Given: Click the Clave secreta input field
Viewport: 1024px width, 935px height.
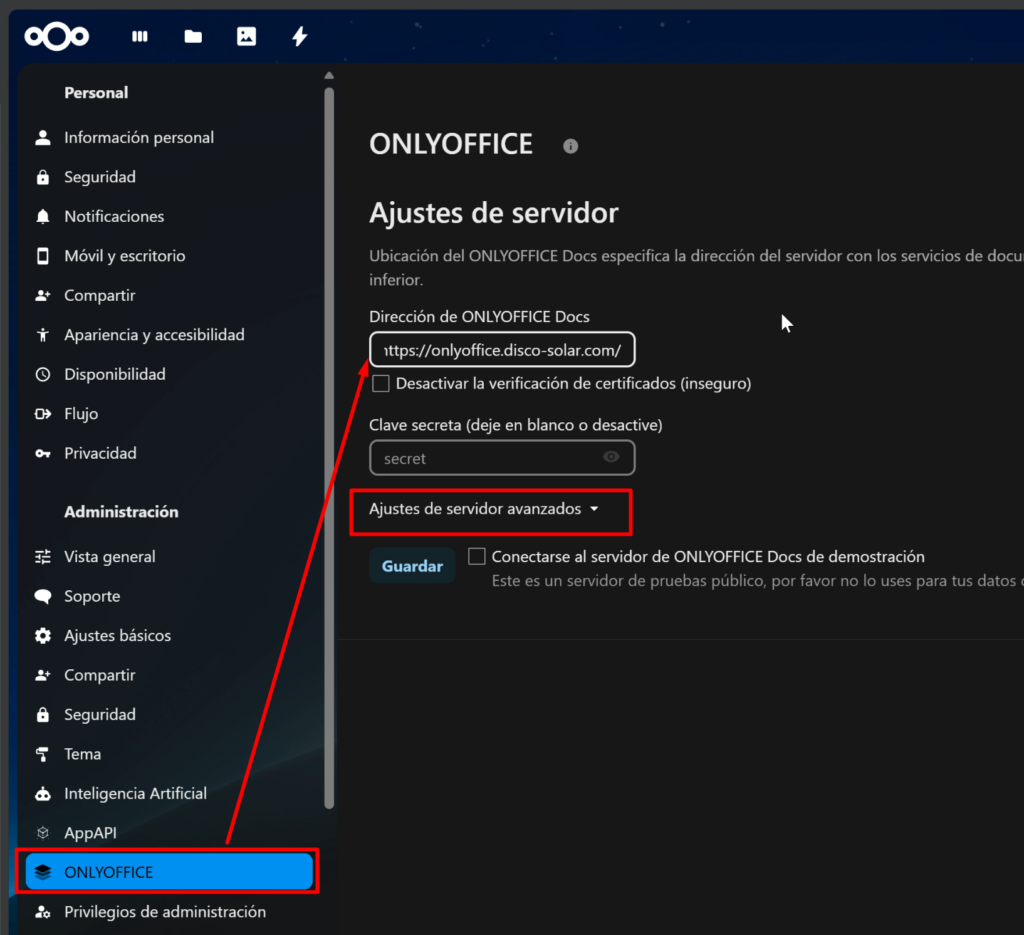Looking at the screenshot, I should [502, 458].
